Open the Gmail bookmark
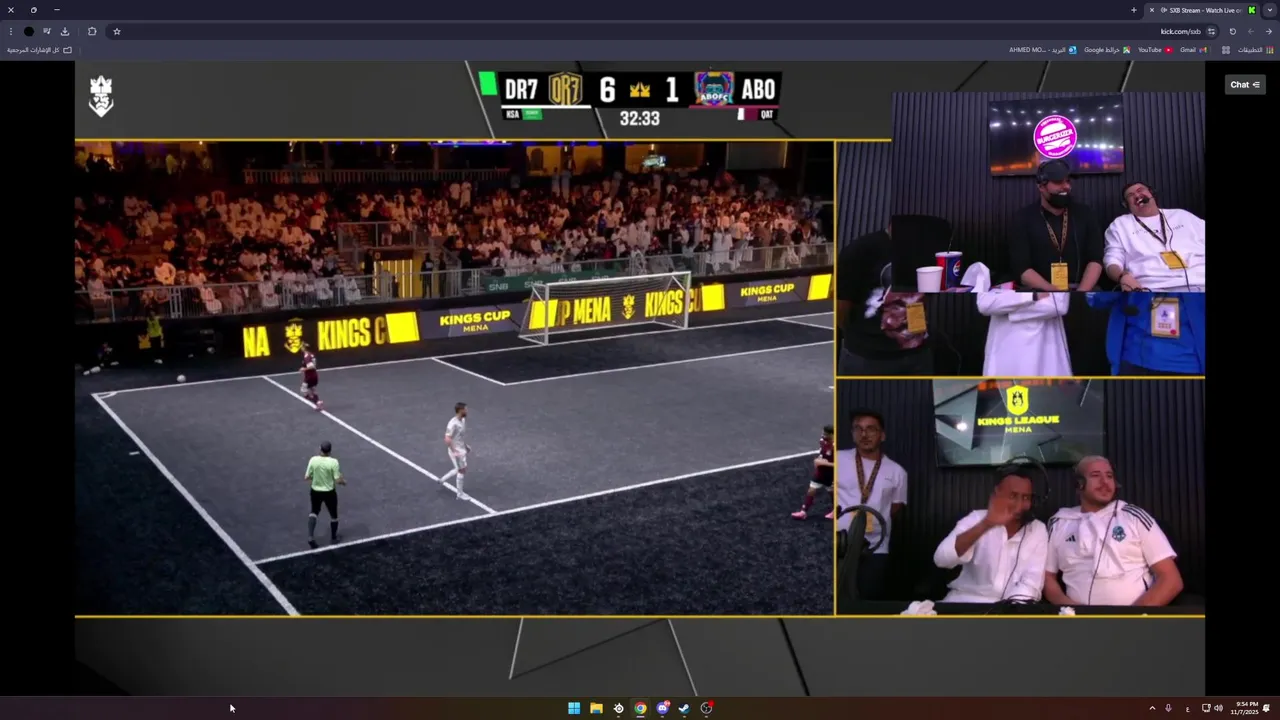 pos(1193,49)
